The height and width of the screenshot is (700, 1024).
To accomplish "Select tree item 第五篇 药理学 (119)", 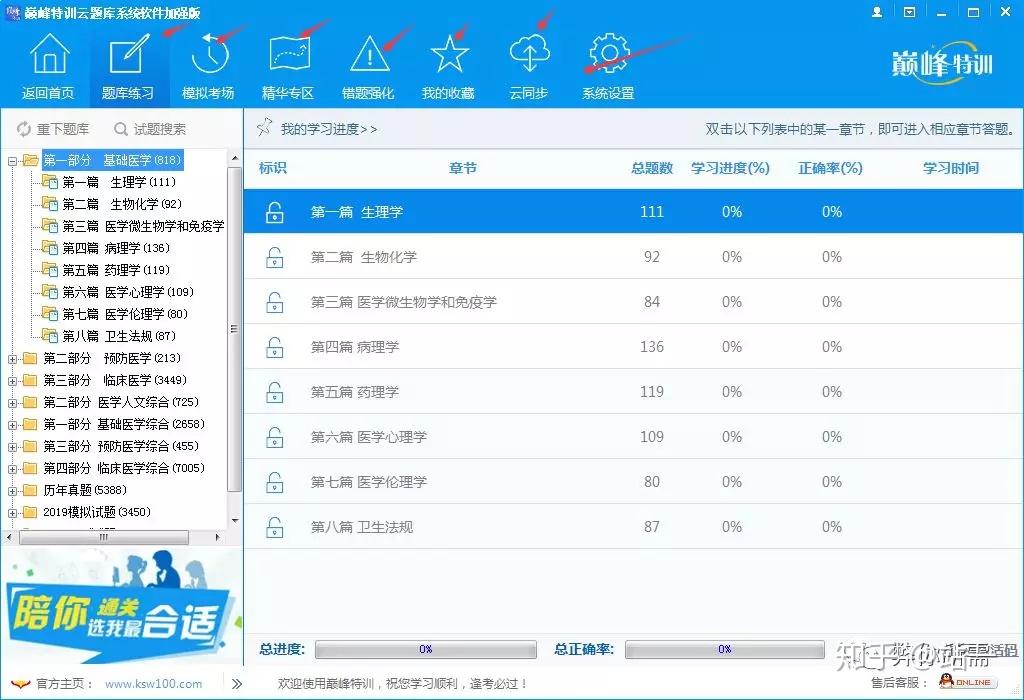I will pos(116,270).
